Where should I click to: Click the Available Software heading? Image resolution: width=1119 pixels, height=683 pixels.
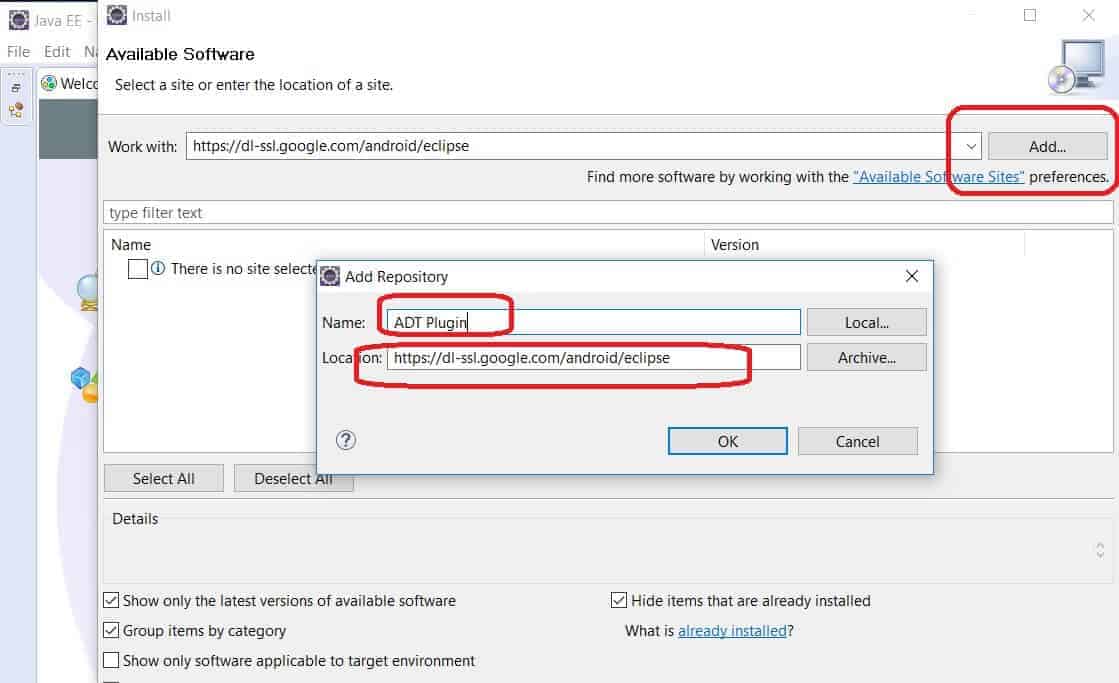[180, 54]
